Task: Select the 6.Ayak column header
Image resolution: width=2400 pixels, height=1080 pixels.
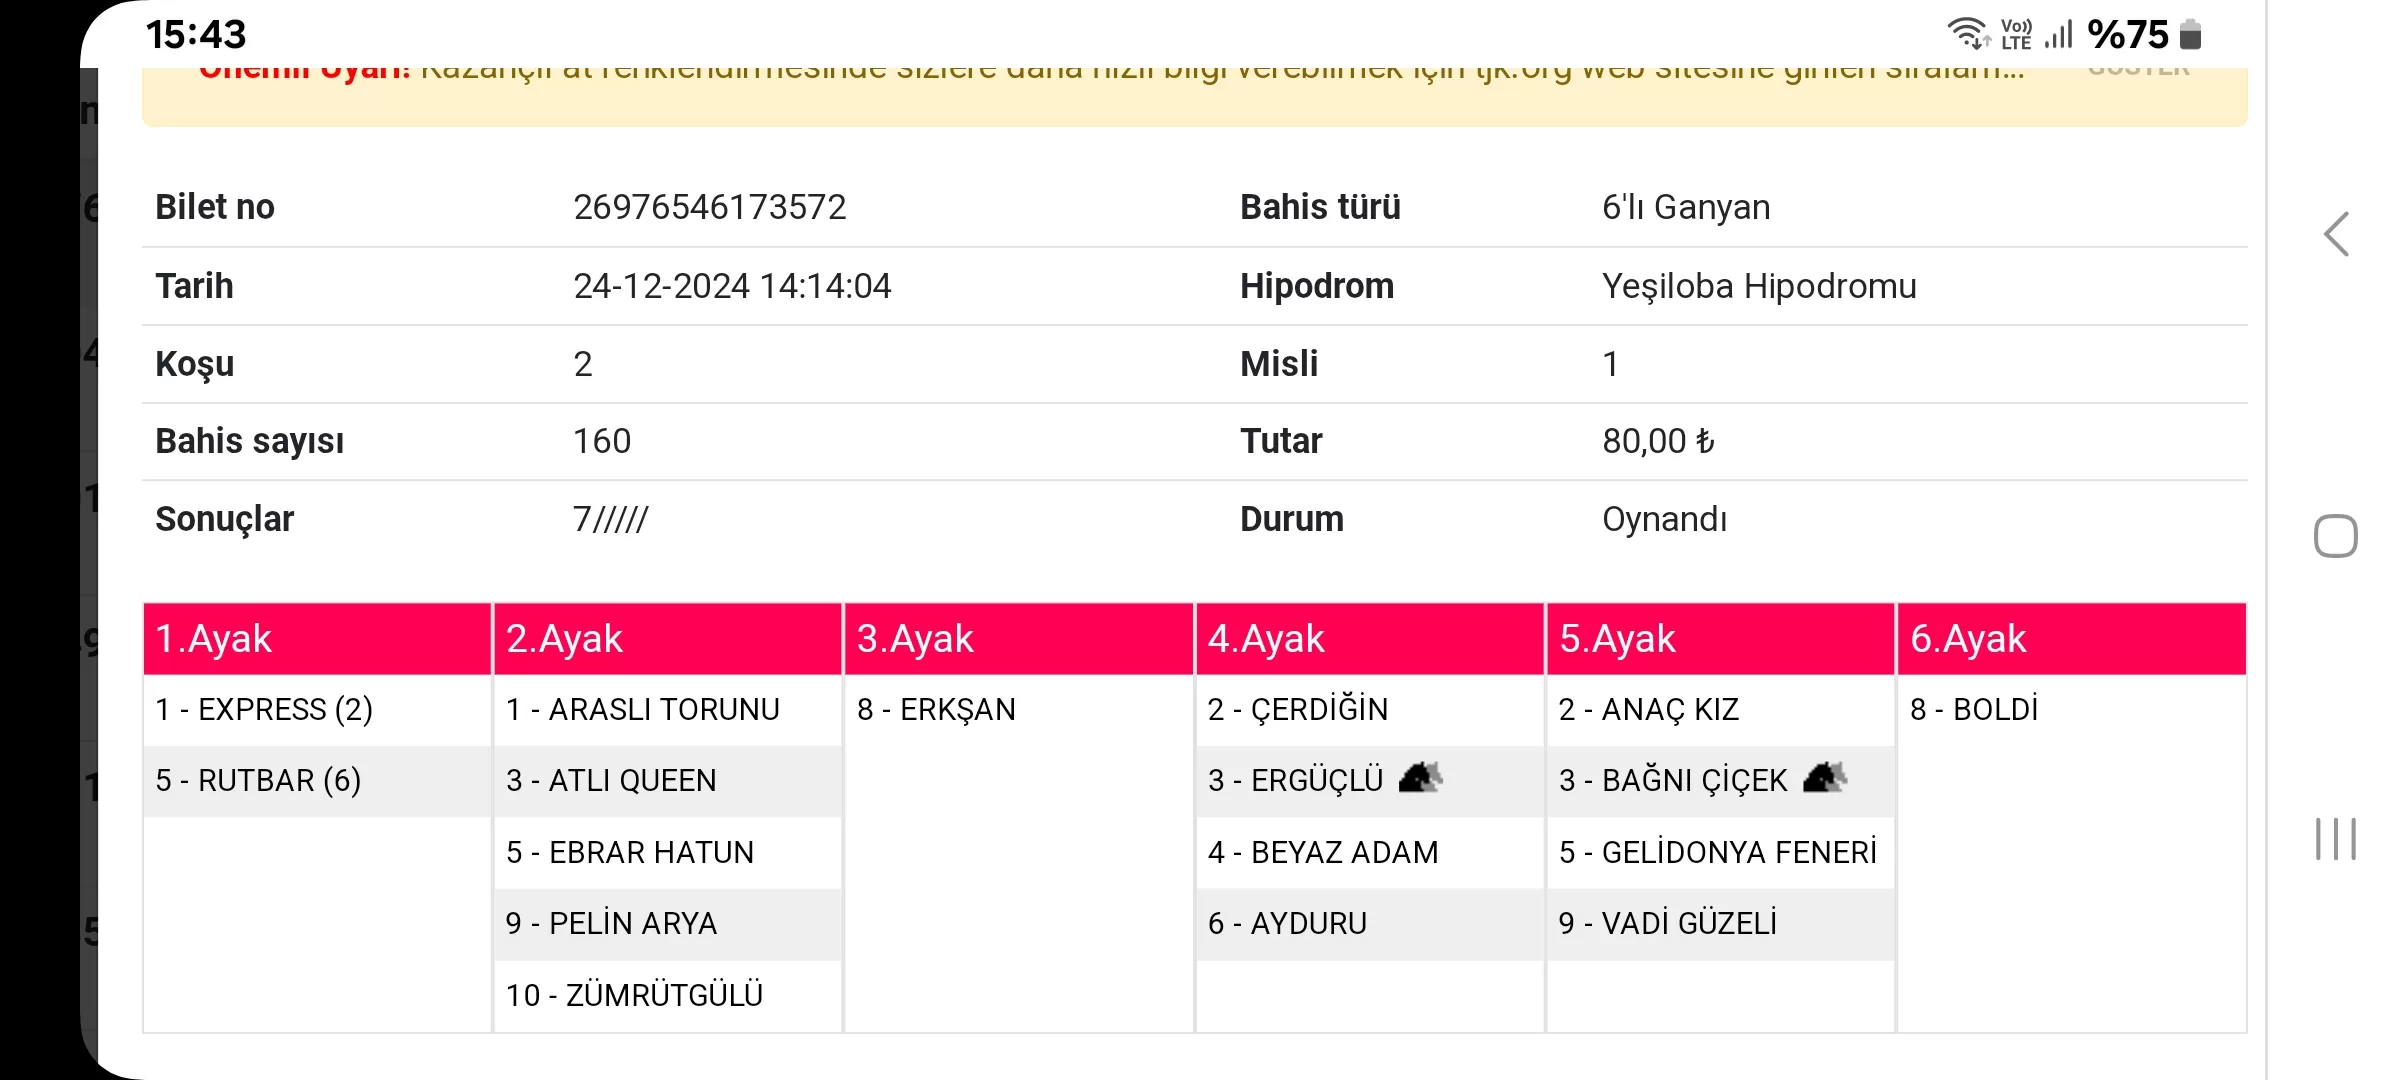Action: (x=2070, y=639)
